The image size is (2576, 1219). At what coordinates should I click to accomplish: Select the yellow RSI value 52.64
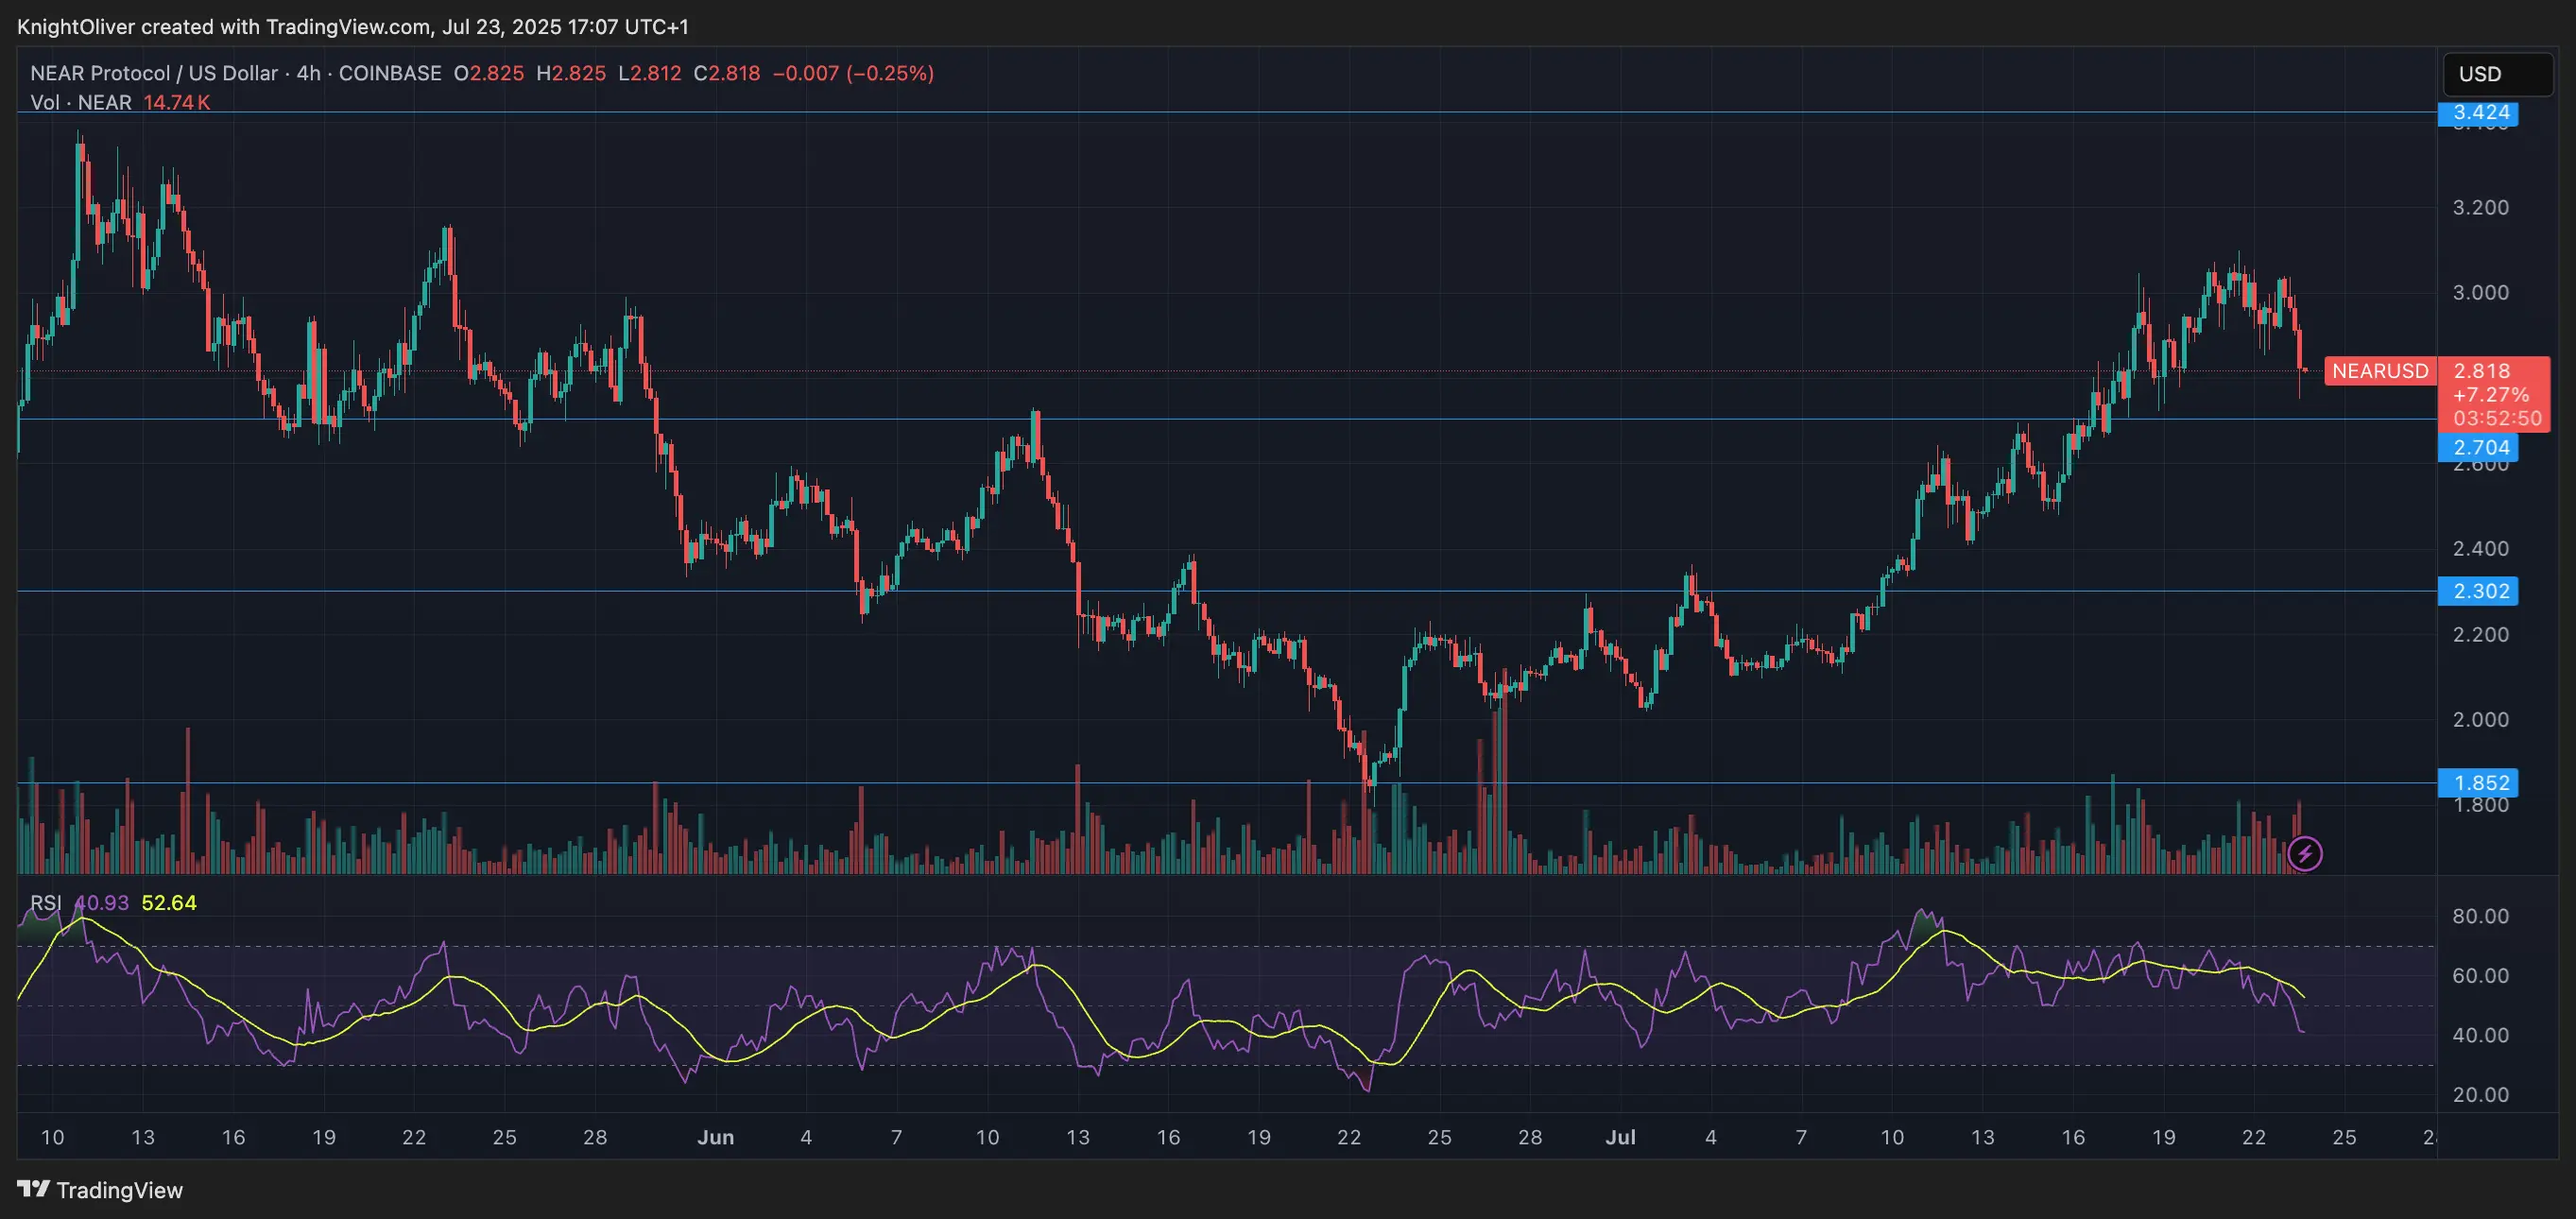168,902
